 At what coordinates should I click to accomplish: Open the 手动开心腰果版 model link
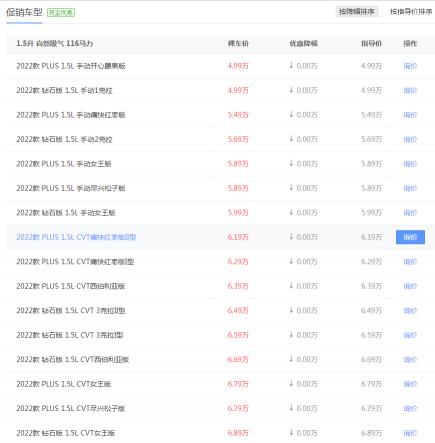coord(71,66)
